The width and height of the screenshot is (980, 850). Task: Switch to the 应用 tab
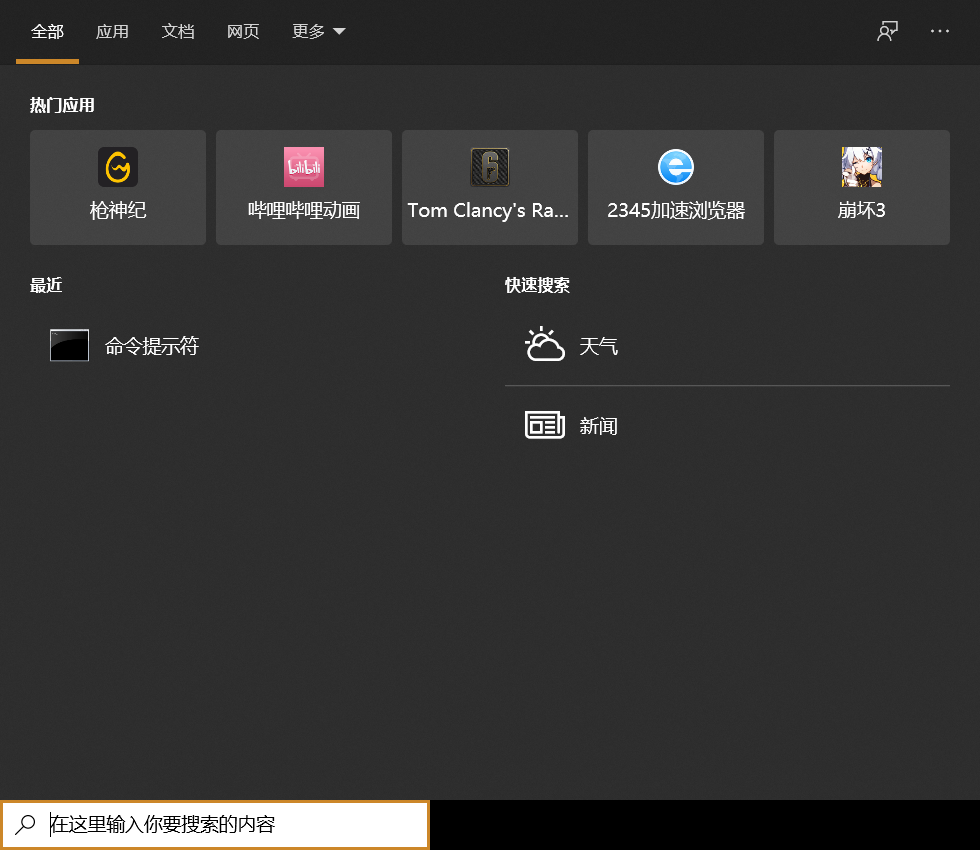112,31
